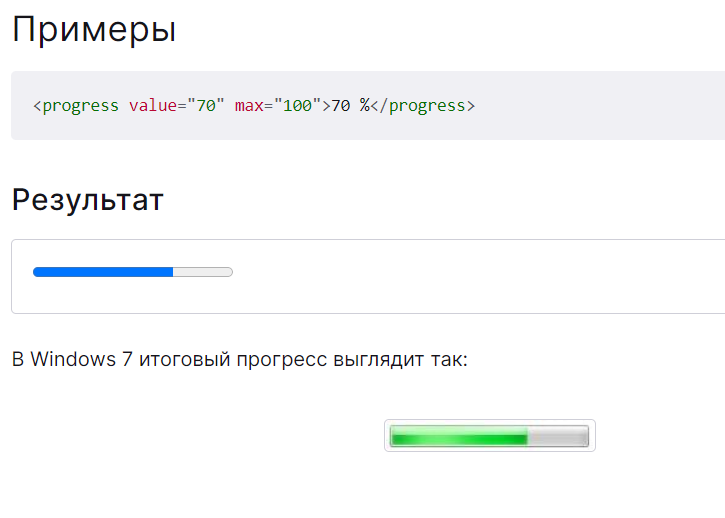Viewport: 725px width, 518px height.
Task: Click the gray end of Windows 7 progress image
Action: [558, 436]
